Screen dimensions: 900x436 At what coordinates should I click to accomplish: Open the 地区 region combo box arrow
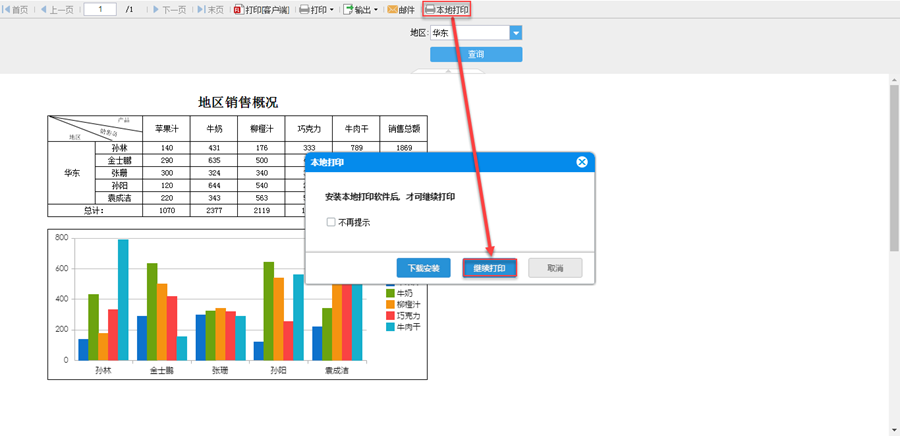pyautogui.click(x=516, y=33)
